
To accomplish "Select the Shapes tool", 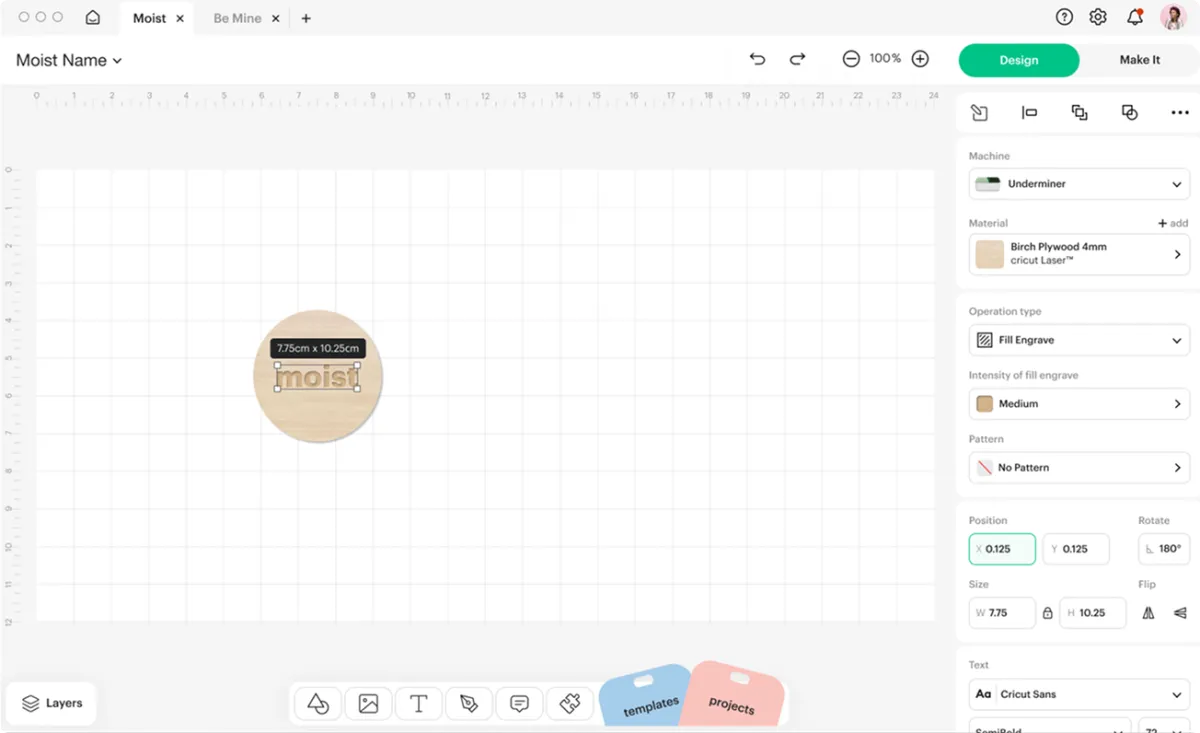I will pos(318,704).
